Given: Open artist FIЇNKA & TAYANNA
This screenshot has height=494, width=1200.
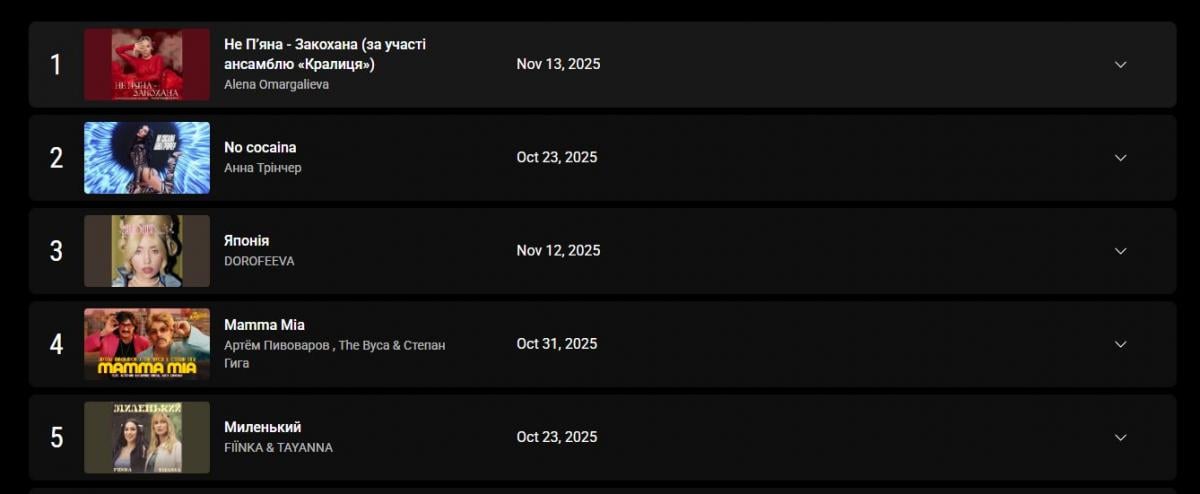Looking at the screenshot, I should [278, 448].
